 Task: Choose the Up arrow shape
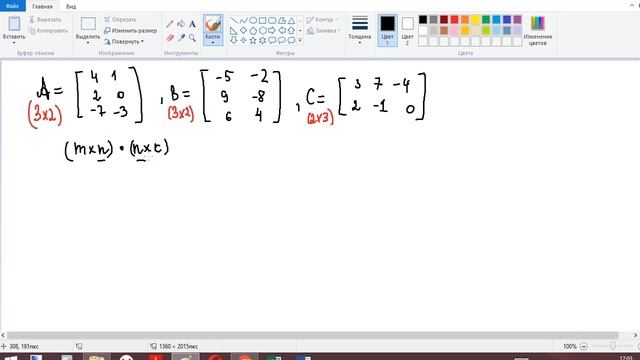291,31
